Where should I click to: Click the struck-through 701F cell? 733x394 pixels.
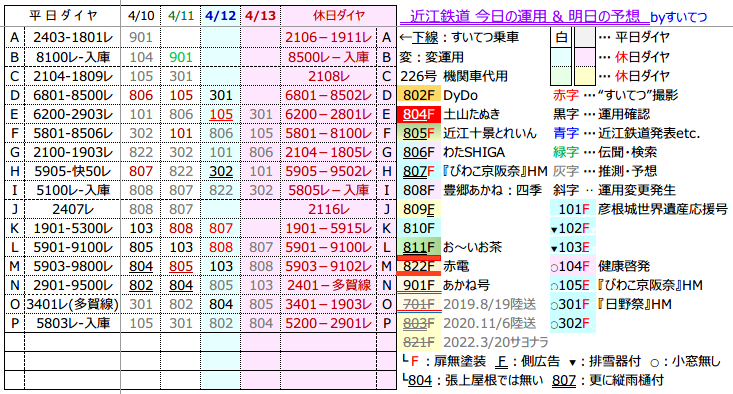coord(419,304)
